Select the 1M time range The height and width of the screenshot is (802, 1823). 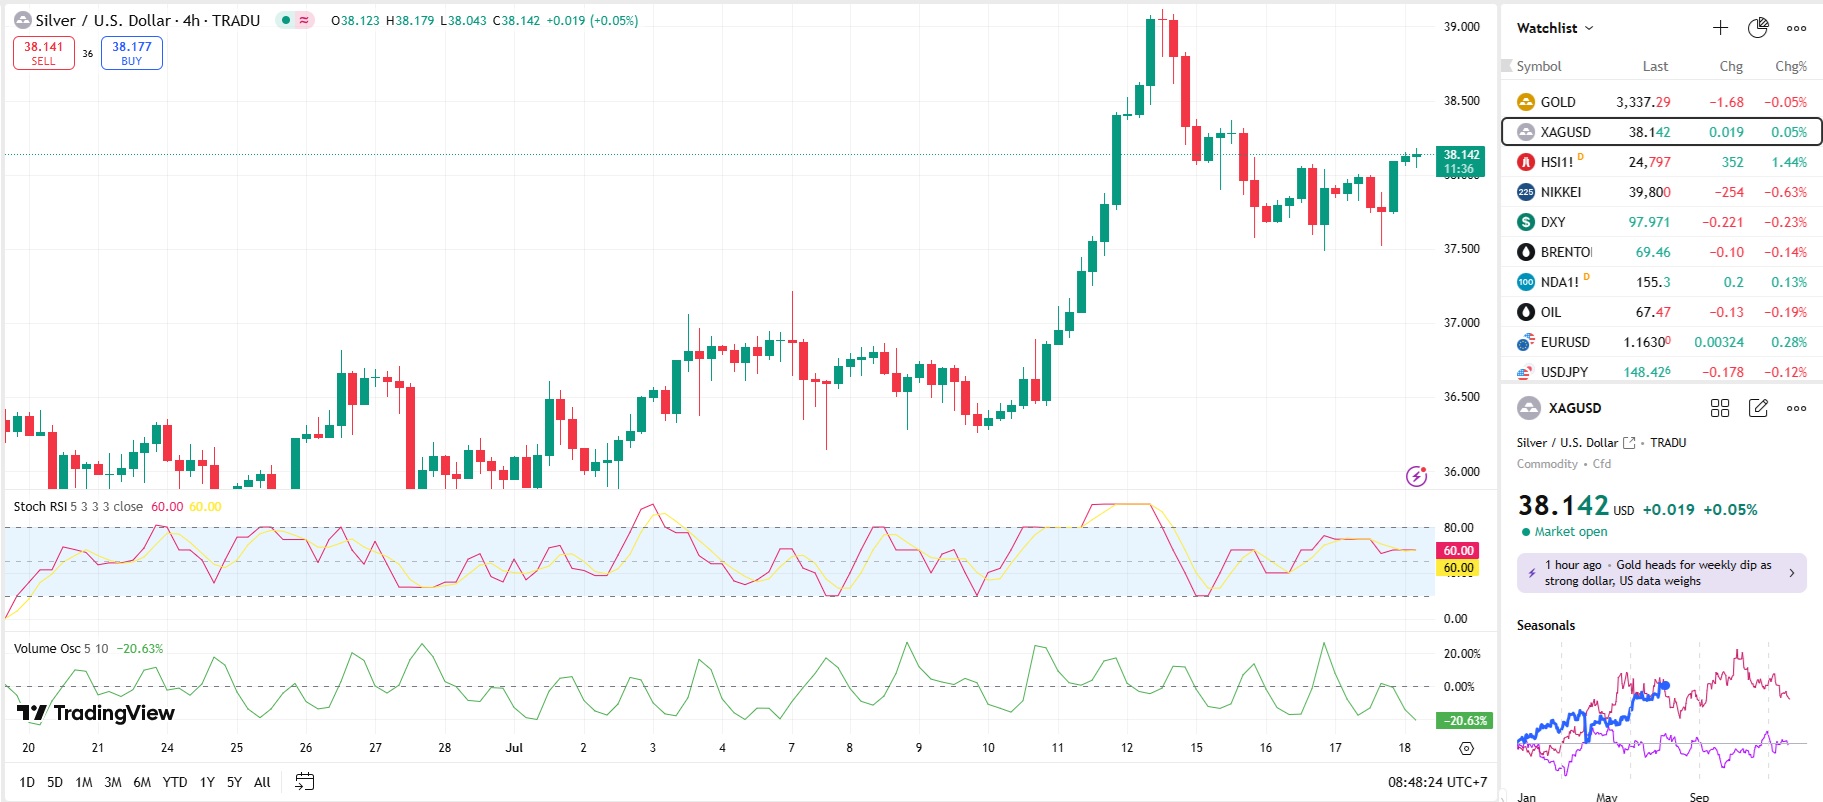point(84,782)
